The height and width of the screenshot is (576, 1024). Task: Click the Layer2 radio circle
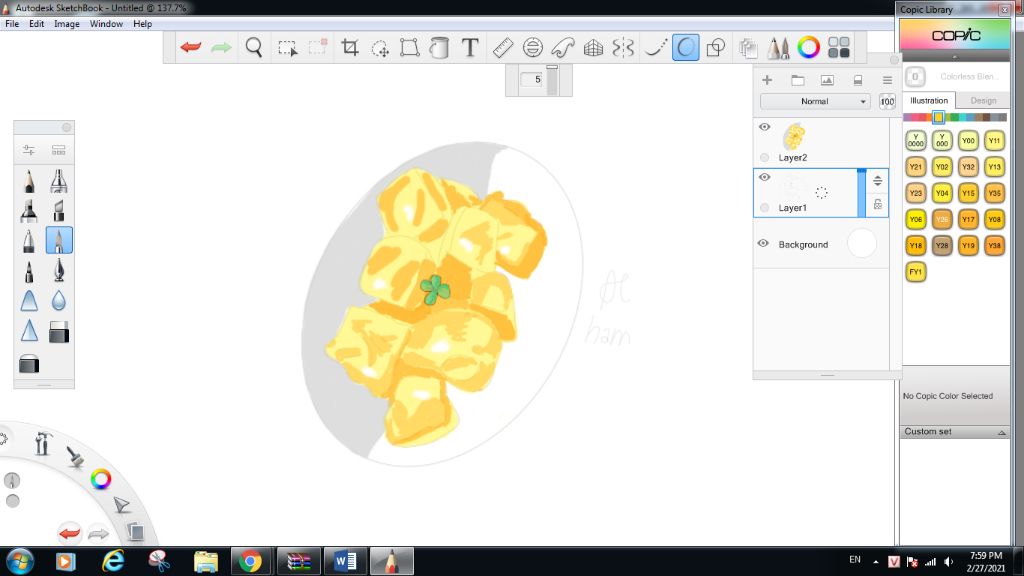pos(765,157)
